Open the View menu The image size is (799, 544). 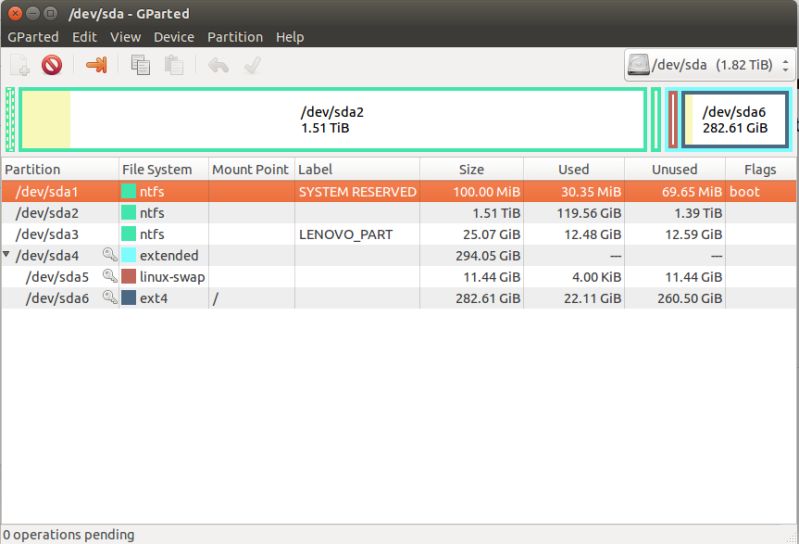tap(125, 37)
